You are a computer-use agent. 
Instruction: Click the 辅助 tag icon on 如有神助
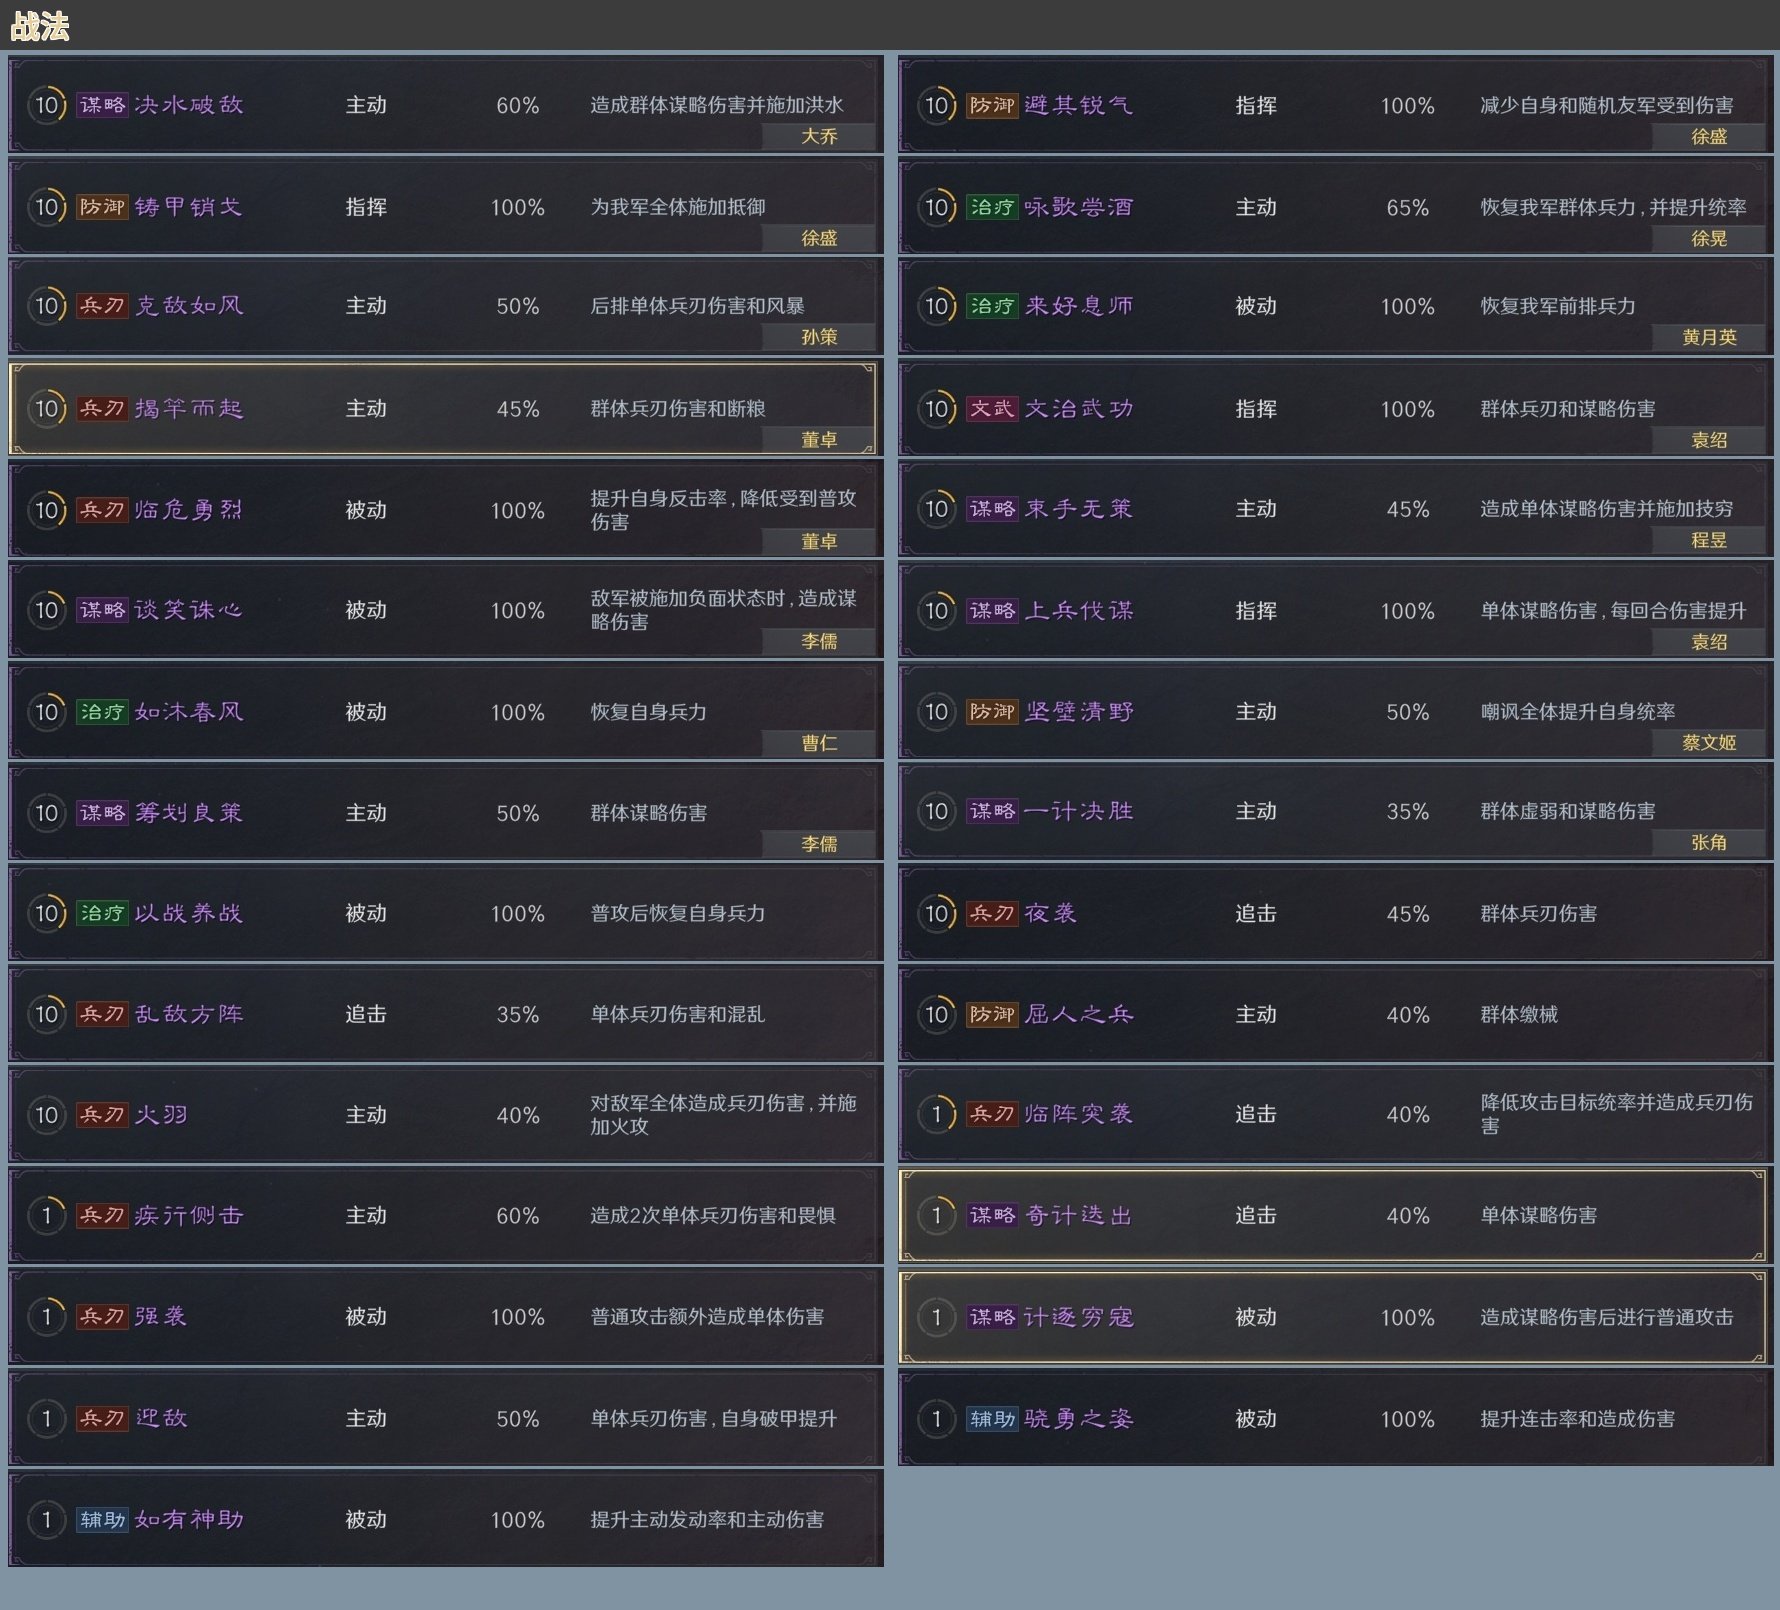coord(102,1520)
